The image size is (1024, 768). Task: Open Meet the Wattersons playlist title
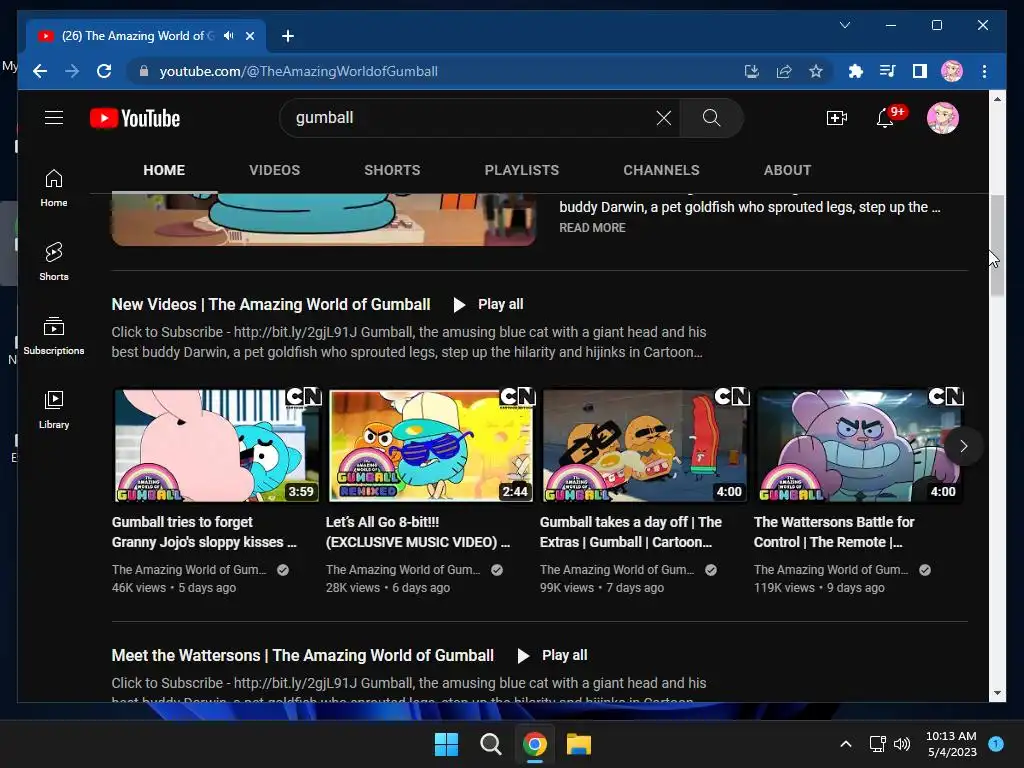pos(302,656)
